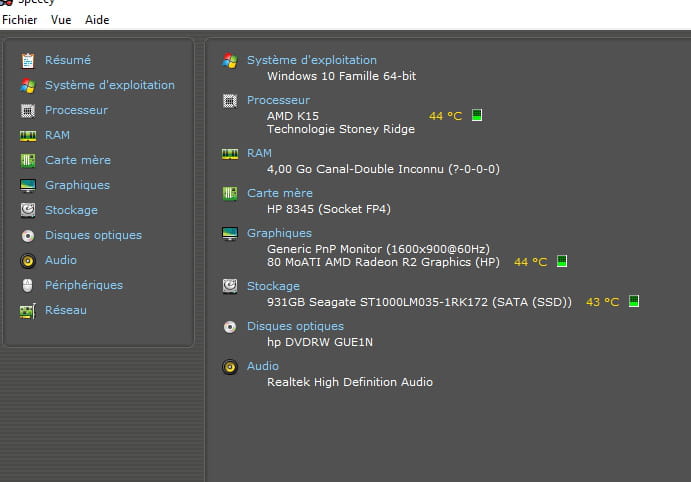
Task: Open Carte mère section in sidebar
Action: [x=78, y=160]
